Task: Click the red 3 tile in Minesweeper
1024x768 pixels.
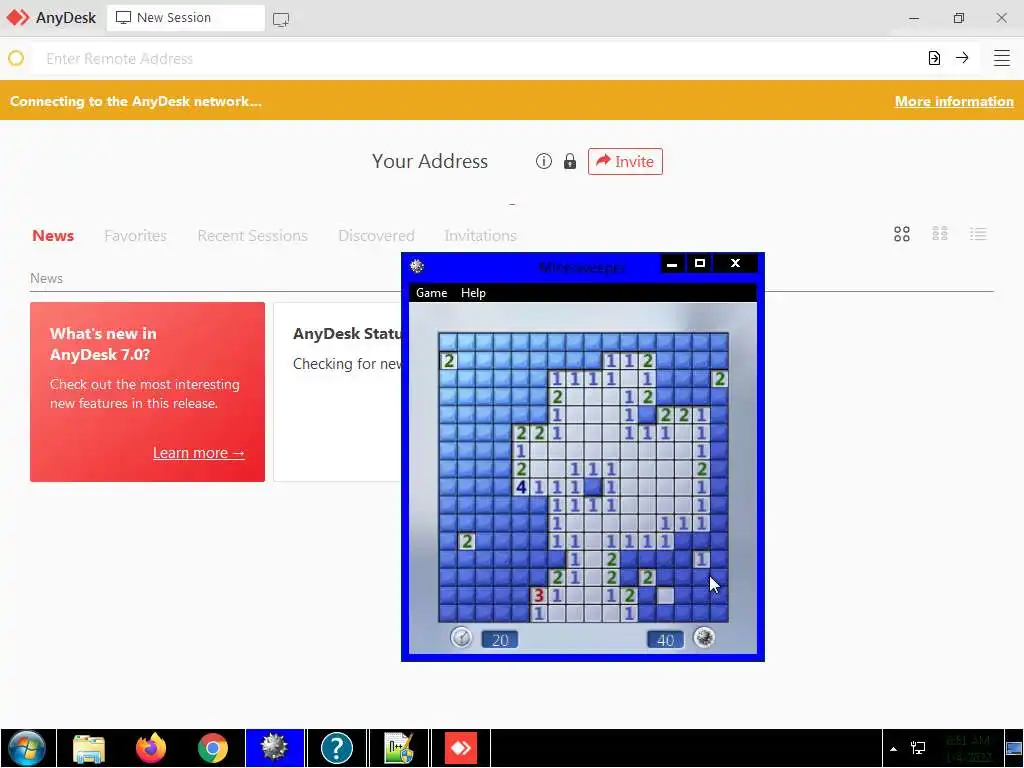Action: pos(538,595)
